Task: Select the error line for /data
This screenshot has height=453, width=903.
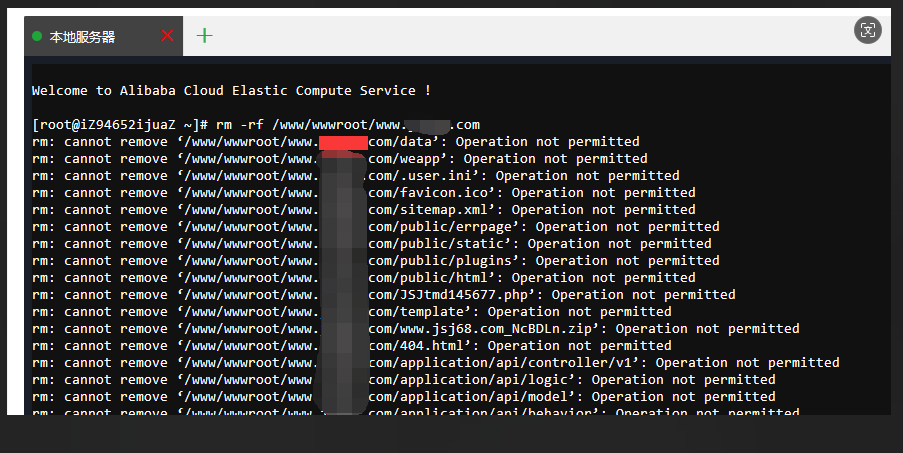Action: pos(336,142)
